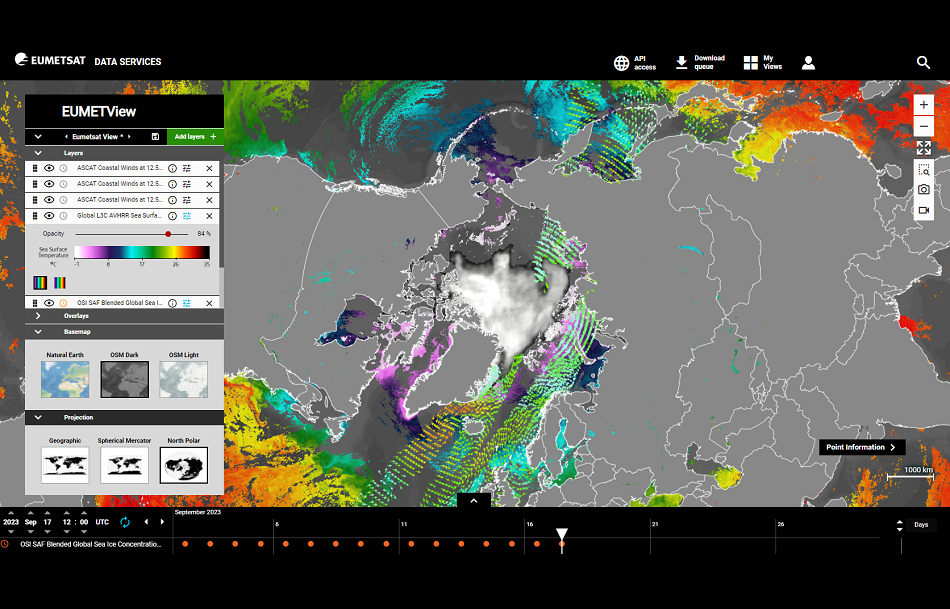Choose the OSM Dark basemap

point(124,379)
